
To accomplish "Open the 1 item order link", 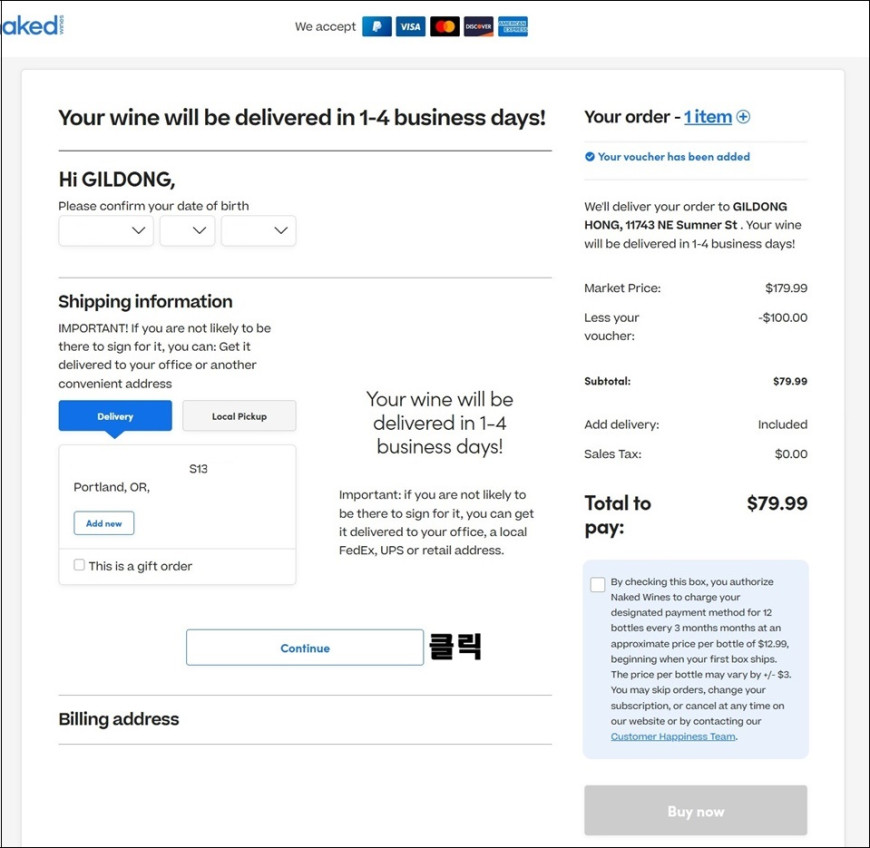I will (x=707, y=117).
